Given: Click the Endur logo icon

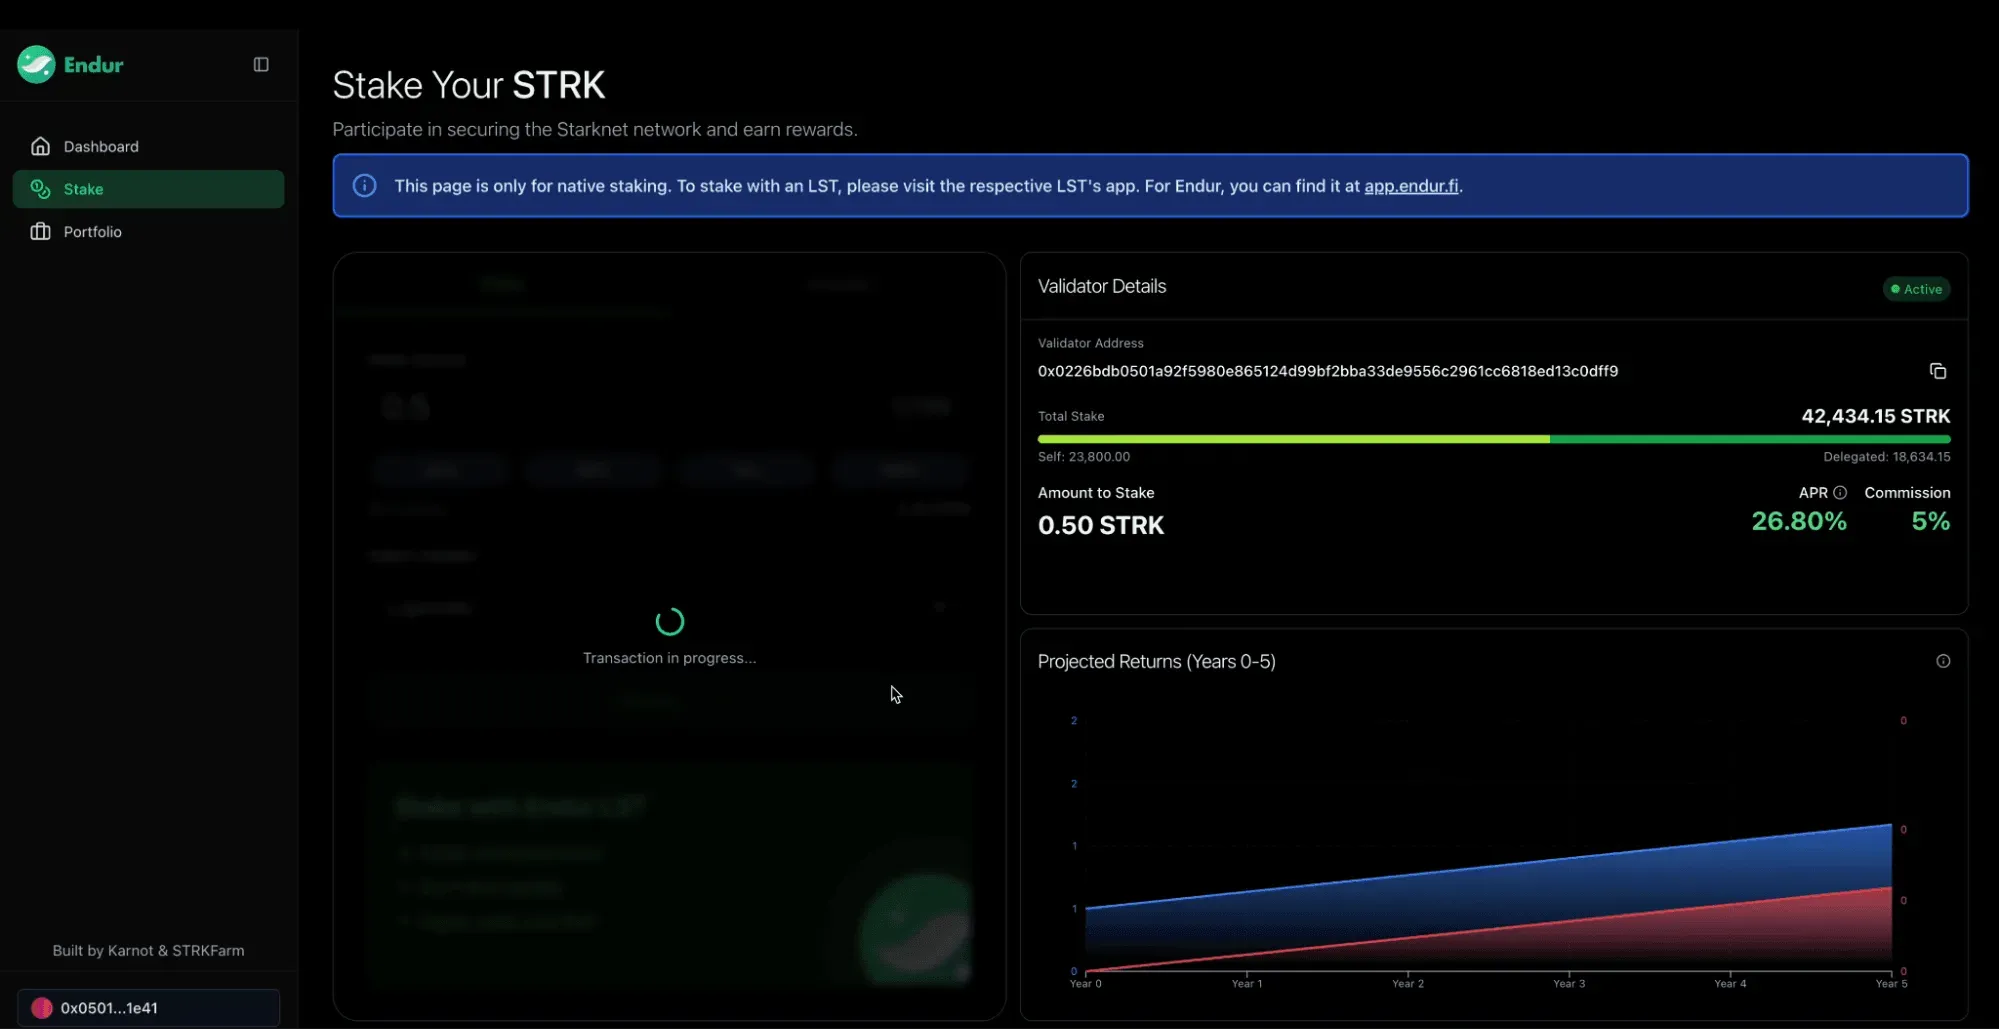Looking at the screenshot, I should (x=37, y=65).
